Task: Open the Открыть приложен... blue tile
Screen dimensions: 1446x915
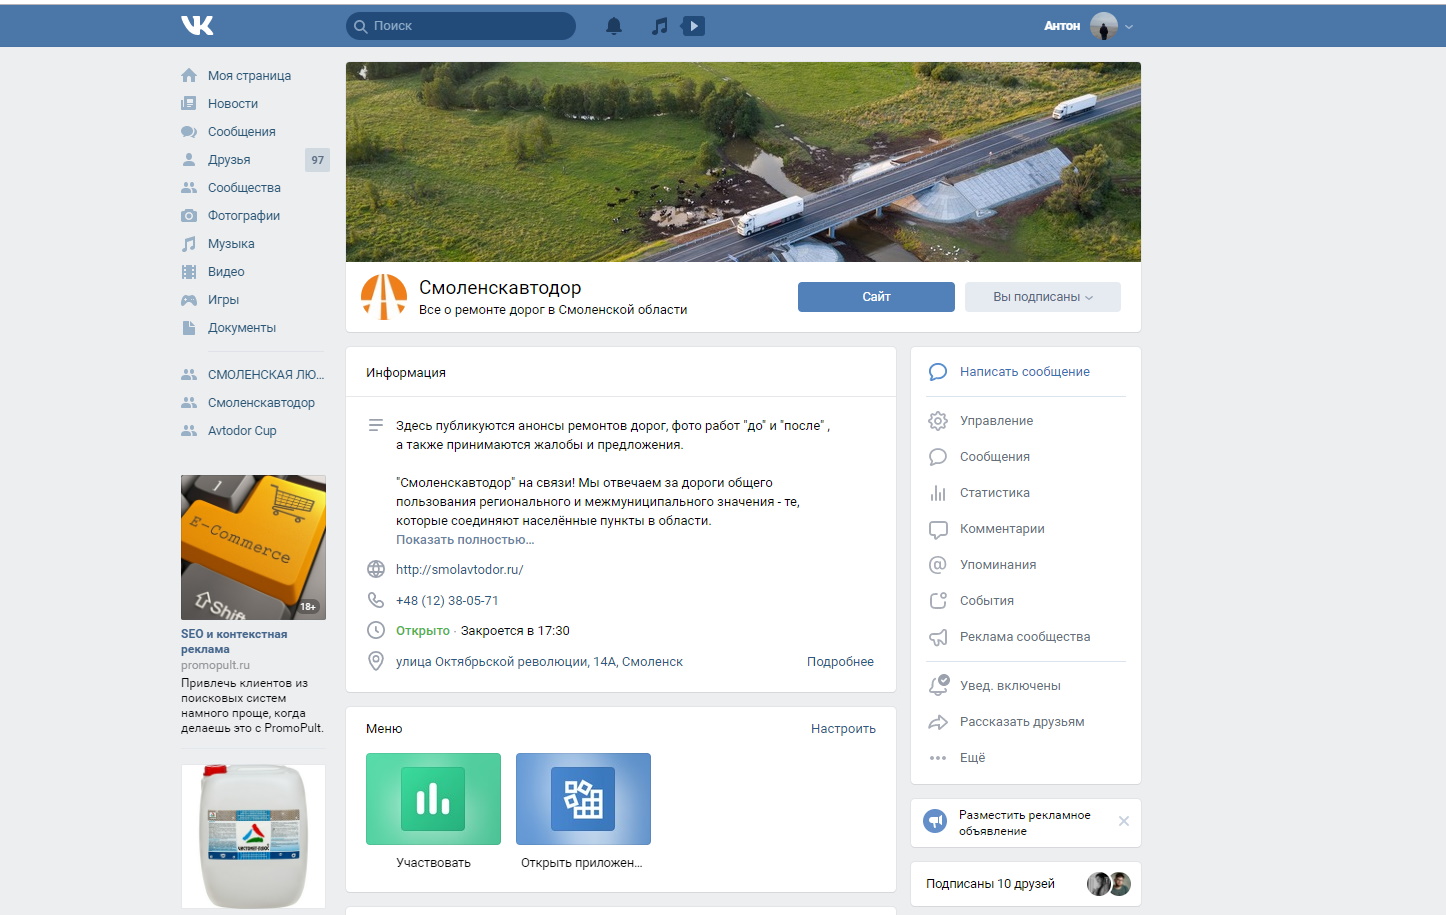Action: coord(583,799)
